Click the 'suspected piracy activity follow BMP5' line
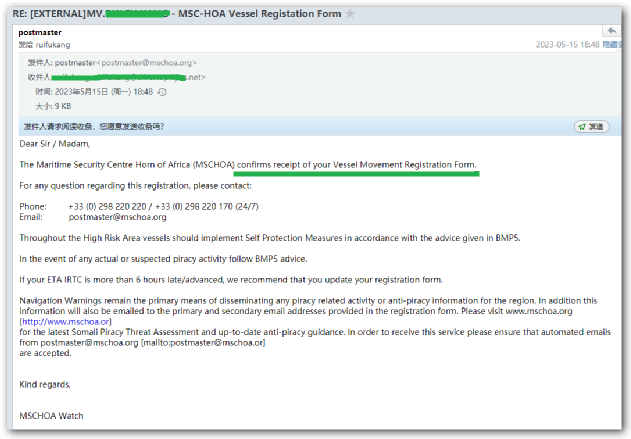 point(163,259)
